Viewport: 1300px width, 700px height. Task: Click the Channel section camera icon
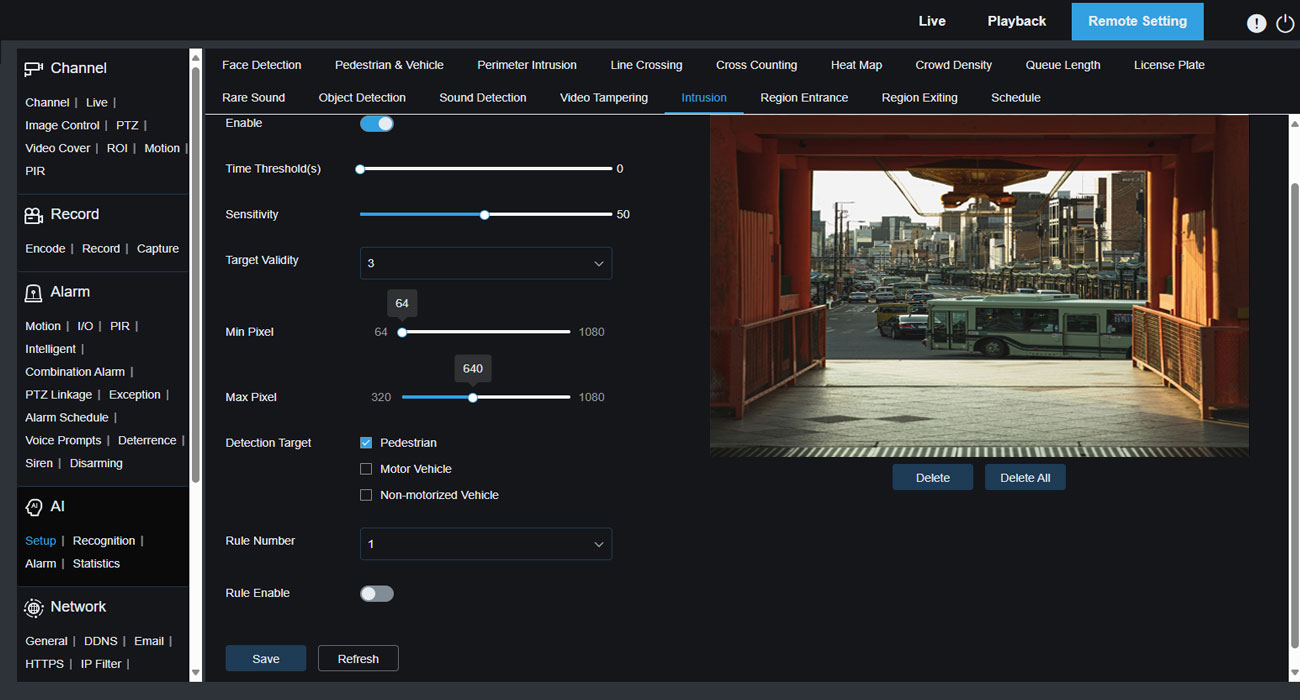[34, 69]
